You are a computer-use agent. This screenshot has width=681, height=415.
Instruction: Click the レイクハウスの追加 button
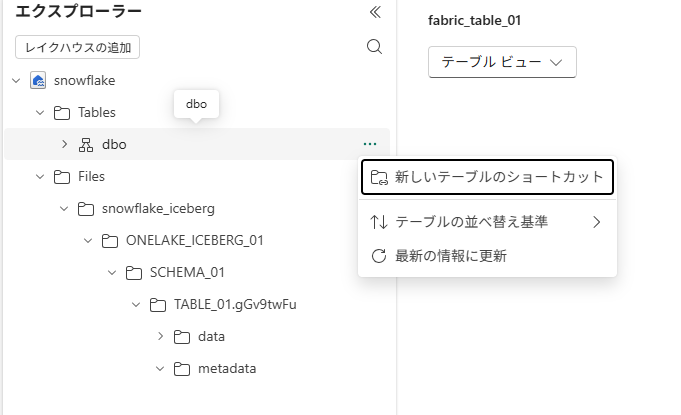[x=78, y=47]
